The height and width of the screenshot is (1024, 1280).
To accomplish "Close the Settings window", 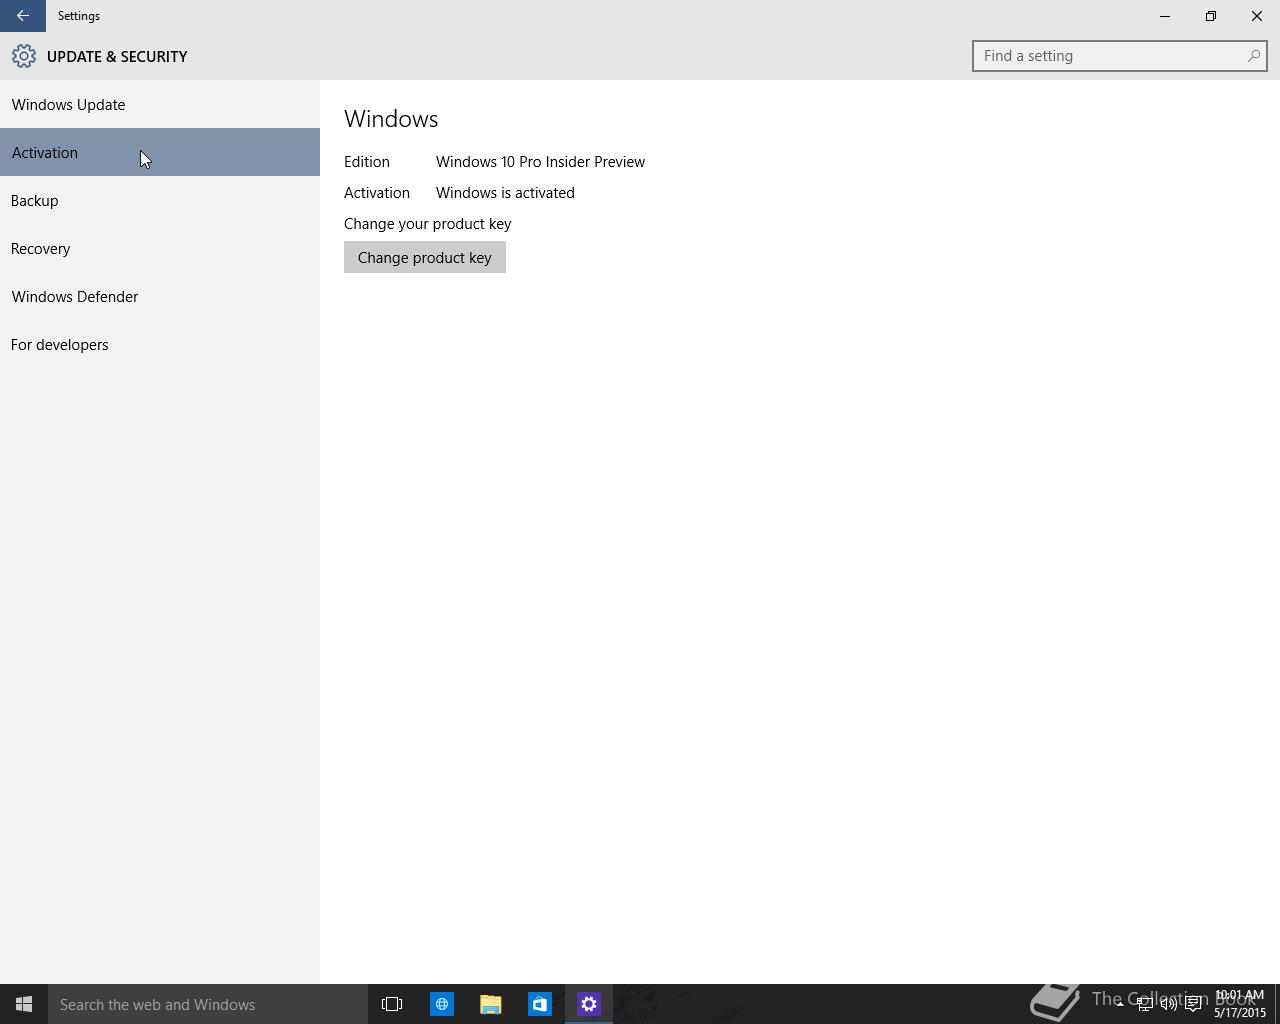I will coord(1257,16).
